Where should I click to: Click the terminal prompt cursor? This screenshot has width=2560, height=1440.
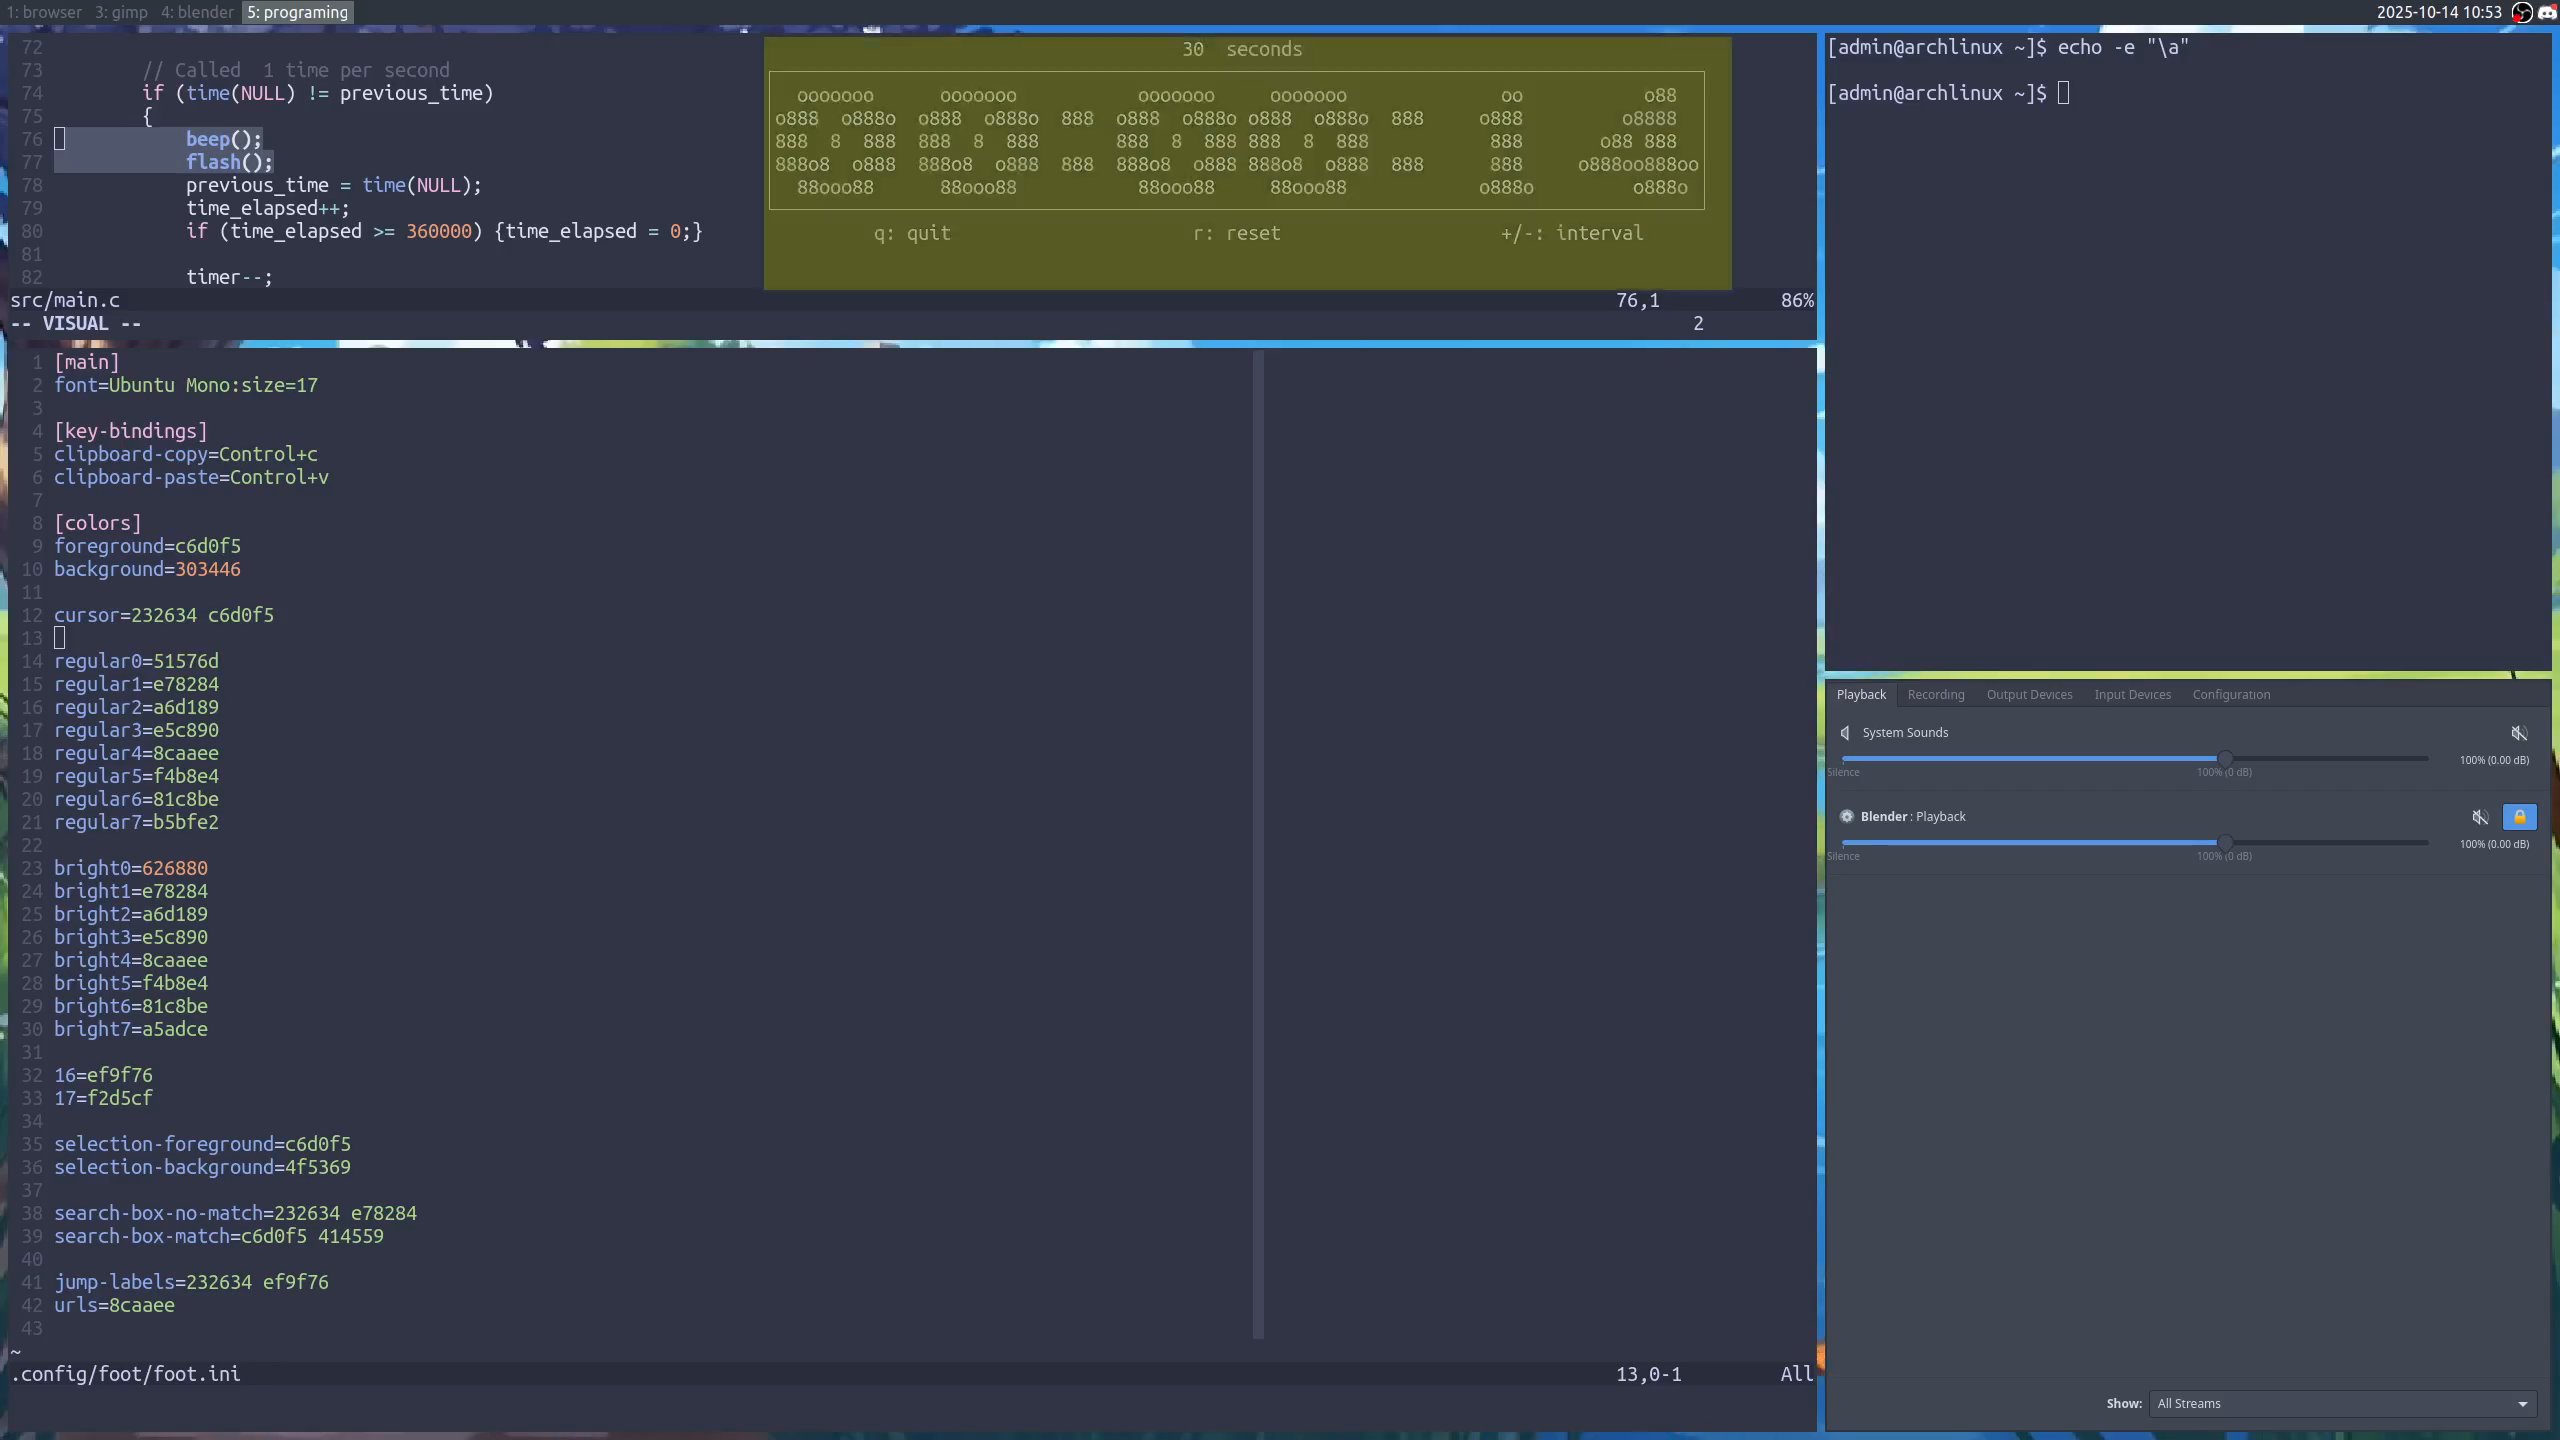pos(2063,93)
